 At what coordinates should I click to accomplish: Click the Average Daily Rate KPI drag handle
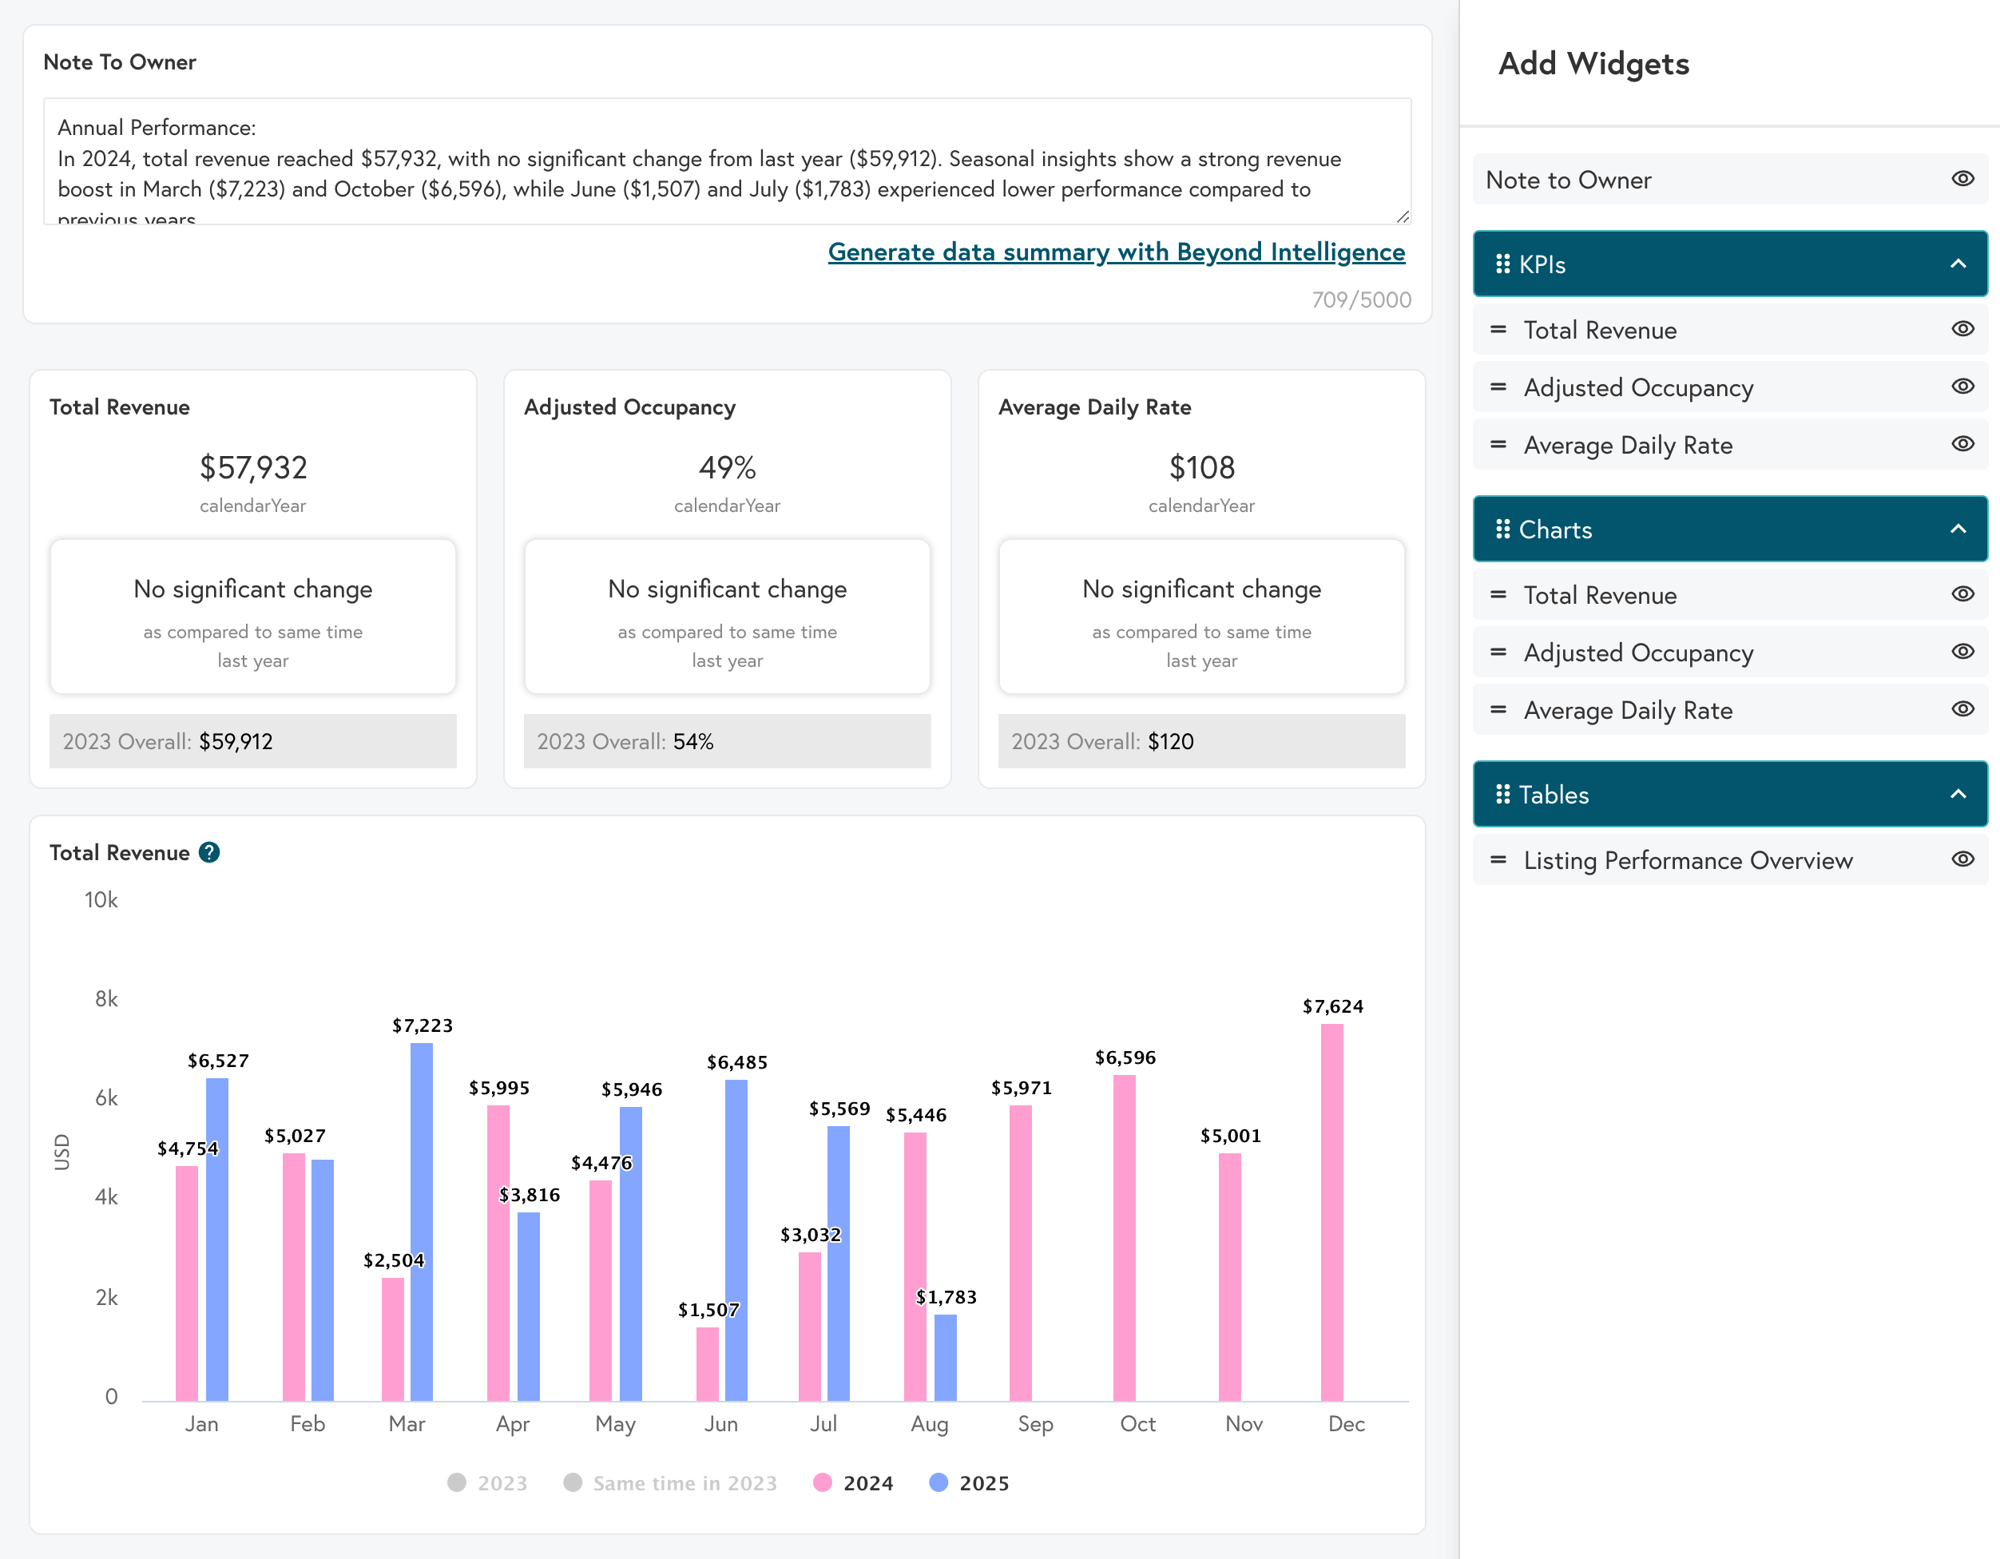(1497, 445)
